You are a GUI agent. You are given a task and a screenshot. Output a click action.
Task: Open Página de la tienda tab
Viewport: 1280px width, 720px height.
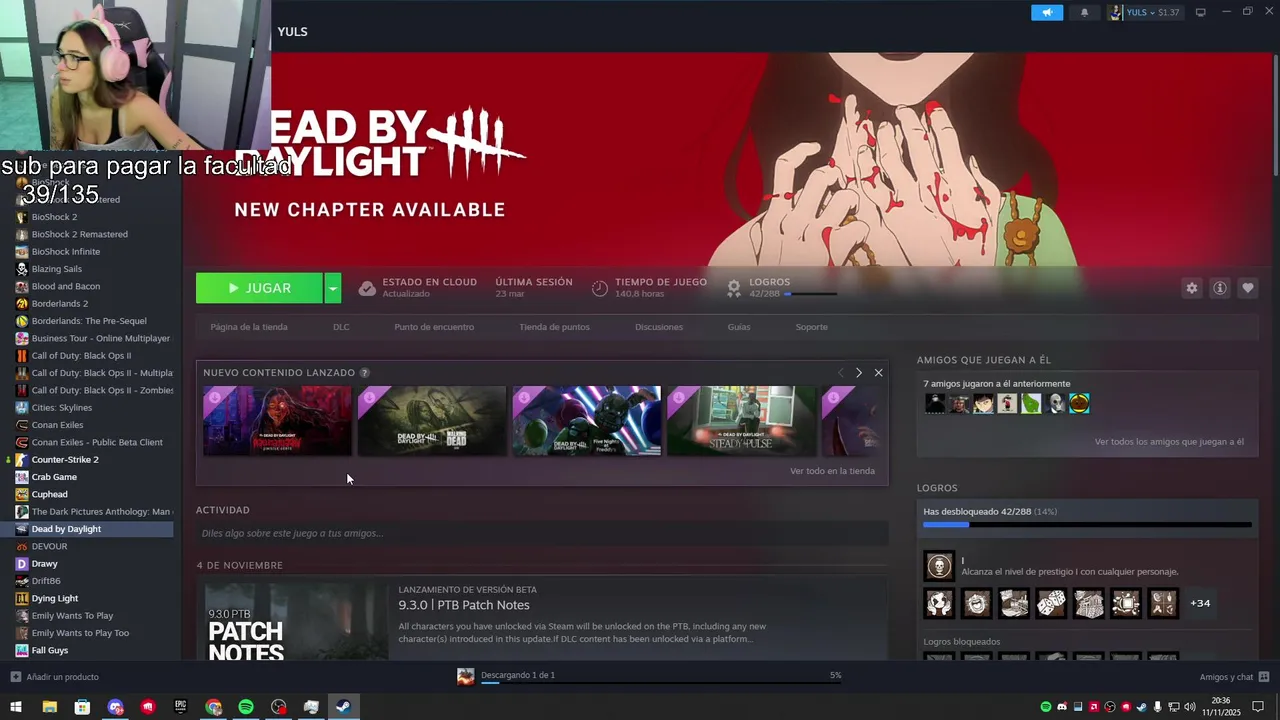point(249,327)
